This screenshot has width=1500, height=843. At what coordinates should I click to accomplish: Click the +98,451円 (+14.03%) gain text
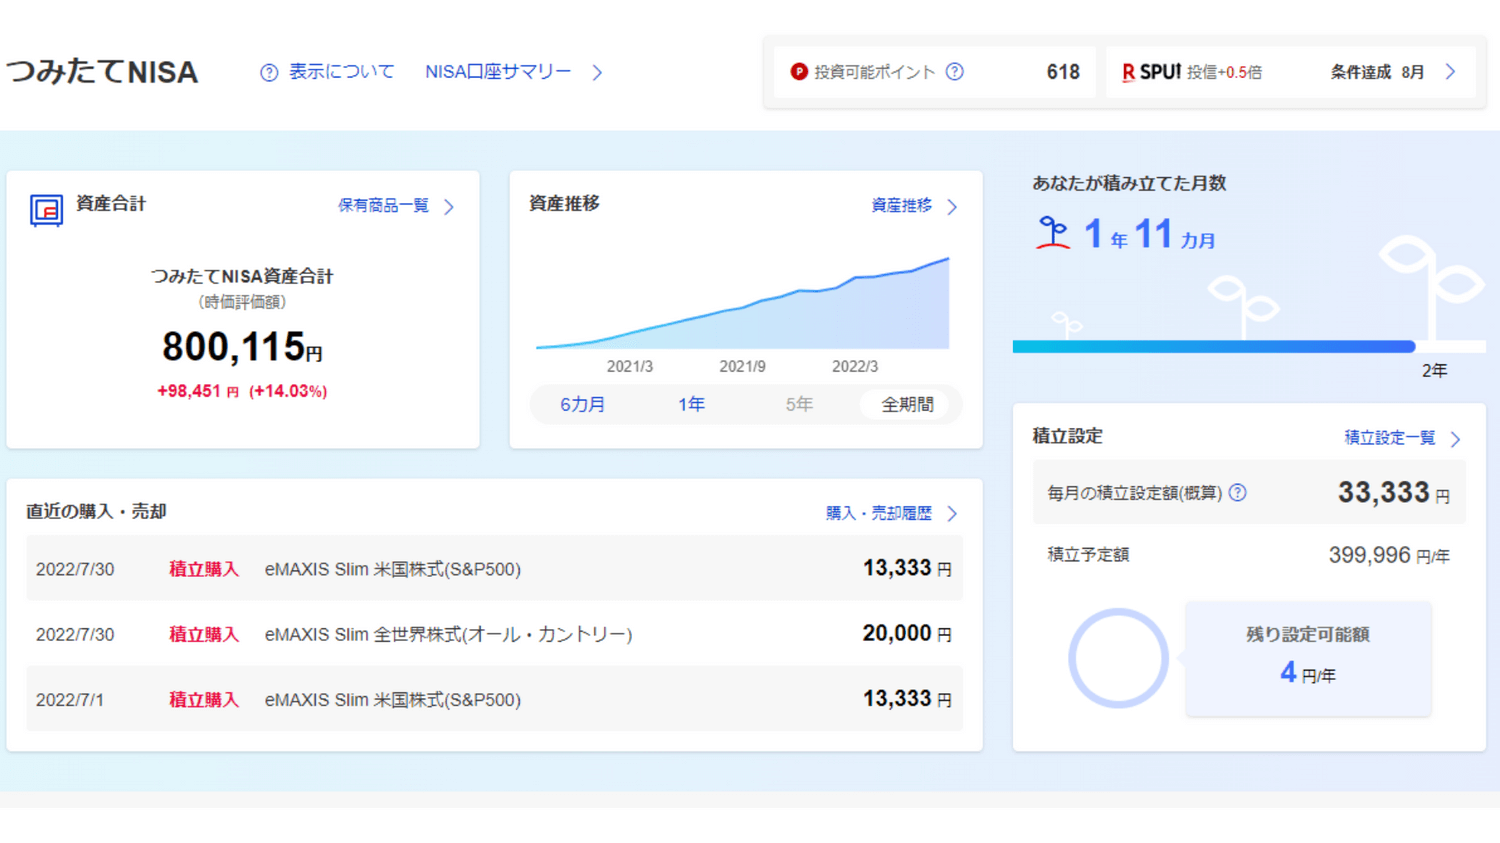pyautogui.click(x=242, y=391)
